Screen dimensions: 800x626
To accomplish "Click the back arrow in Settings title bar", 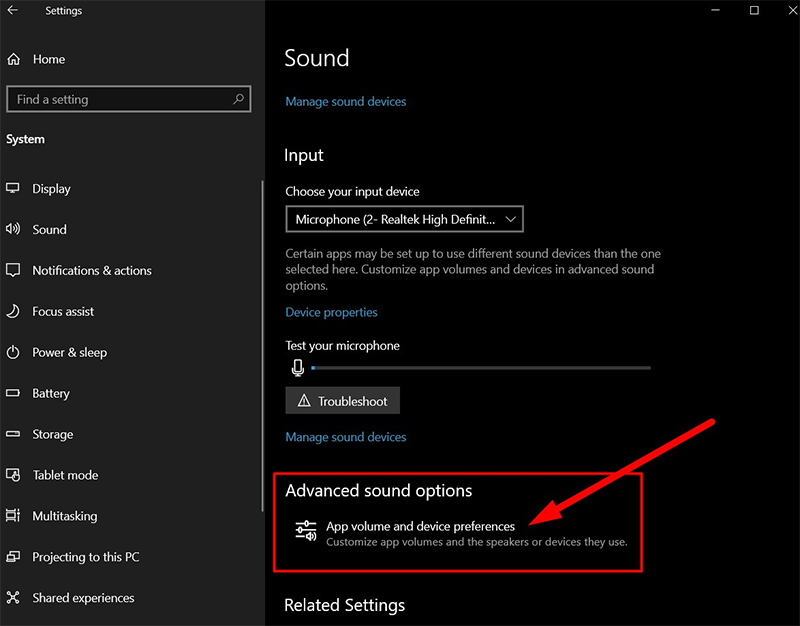I will point(14,11).
